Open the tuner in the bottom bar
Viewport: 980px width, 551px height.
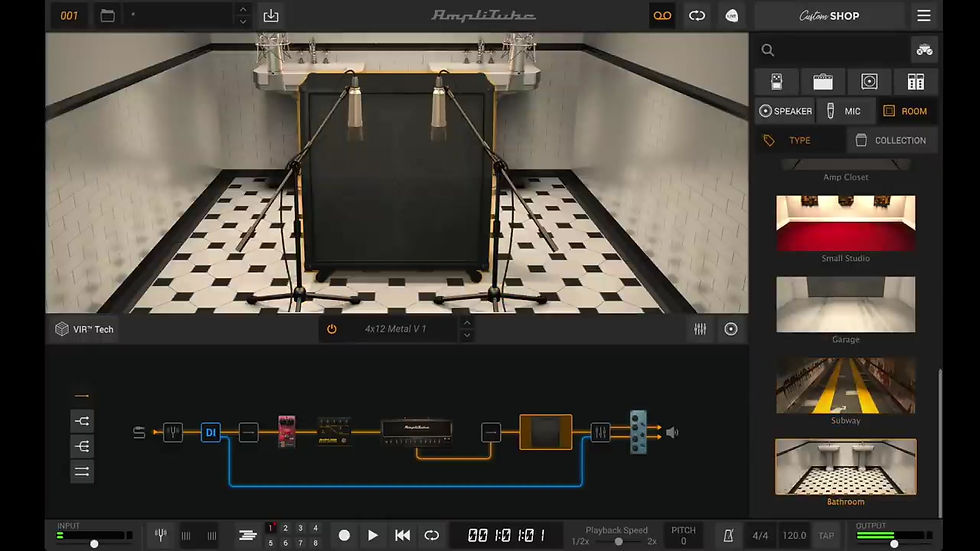coord(160,536)
